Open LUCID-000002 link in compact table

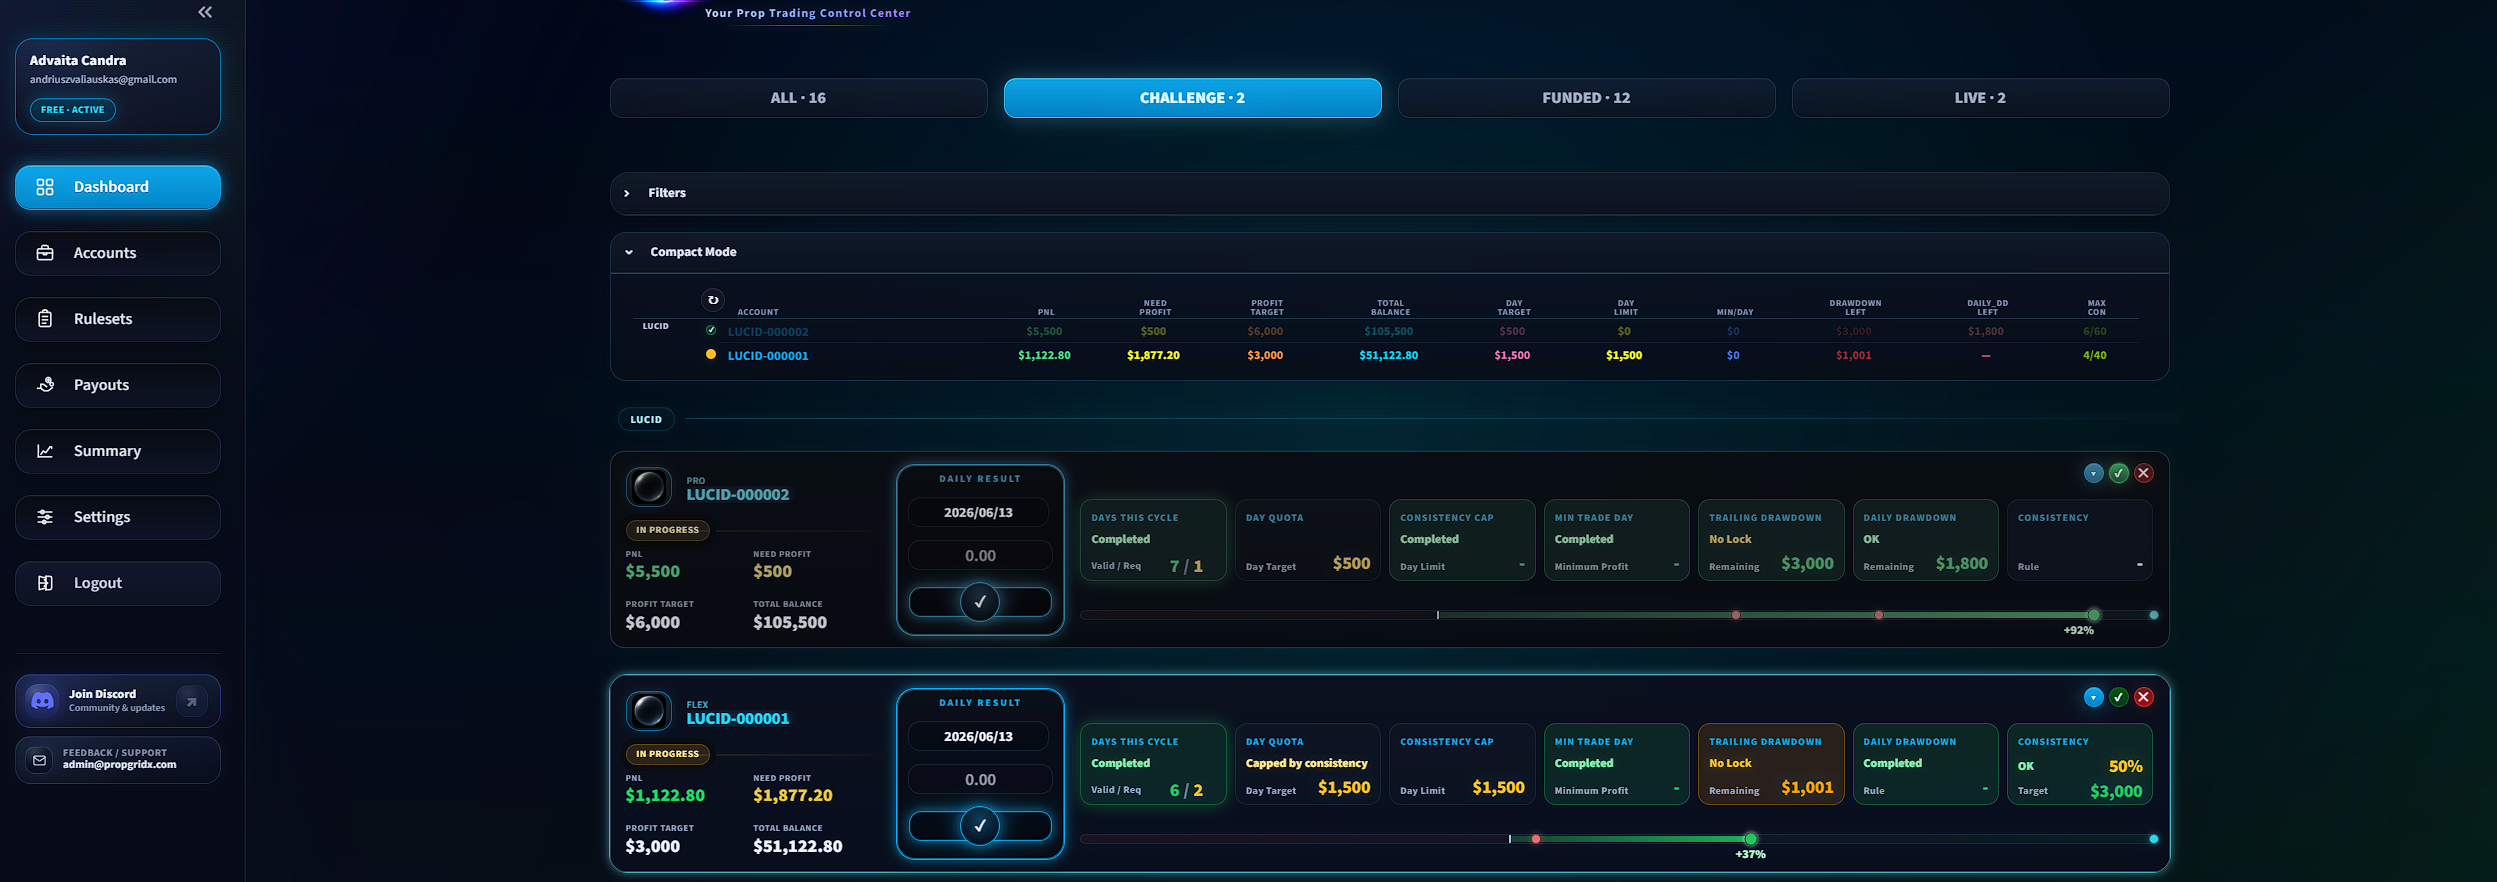(768, 331)
